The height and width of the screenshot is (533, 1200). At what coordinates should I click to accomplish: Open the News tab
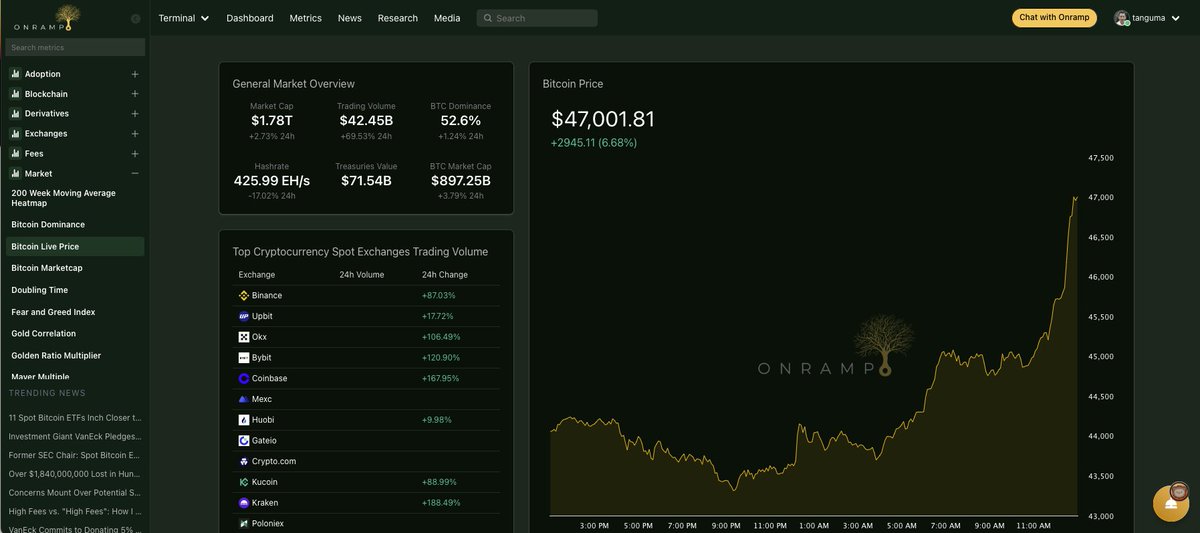350,18
